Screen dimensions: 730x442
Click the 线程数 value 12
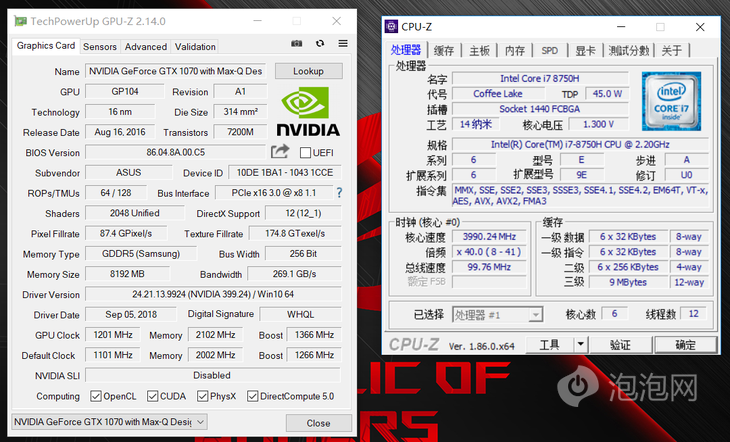(694, 314)
